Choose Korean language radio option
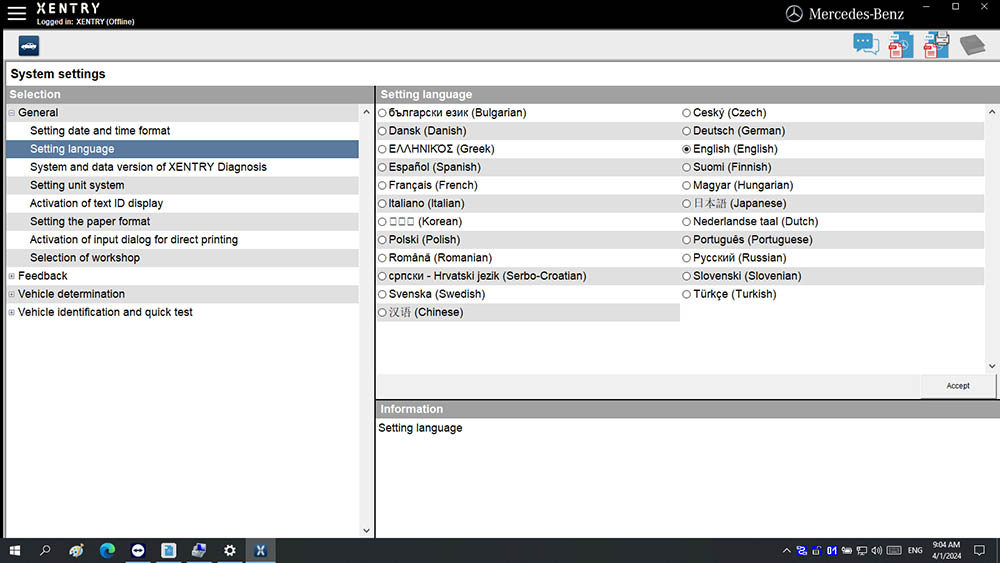Screen dimensions: 1000x563 pyautogui.click(x=382, y=222)
